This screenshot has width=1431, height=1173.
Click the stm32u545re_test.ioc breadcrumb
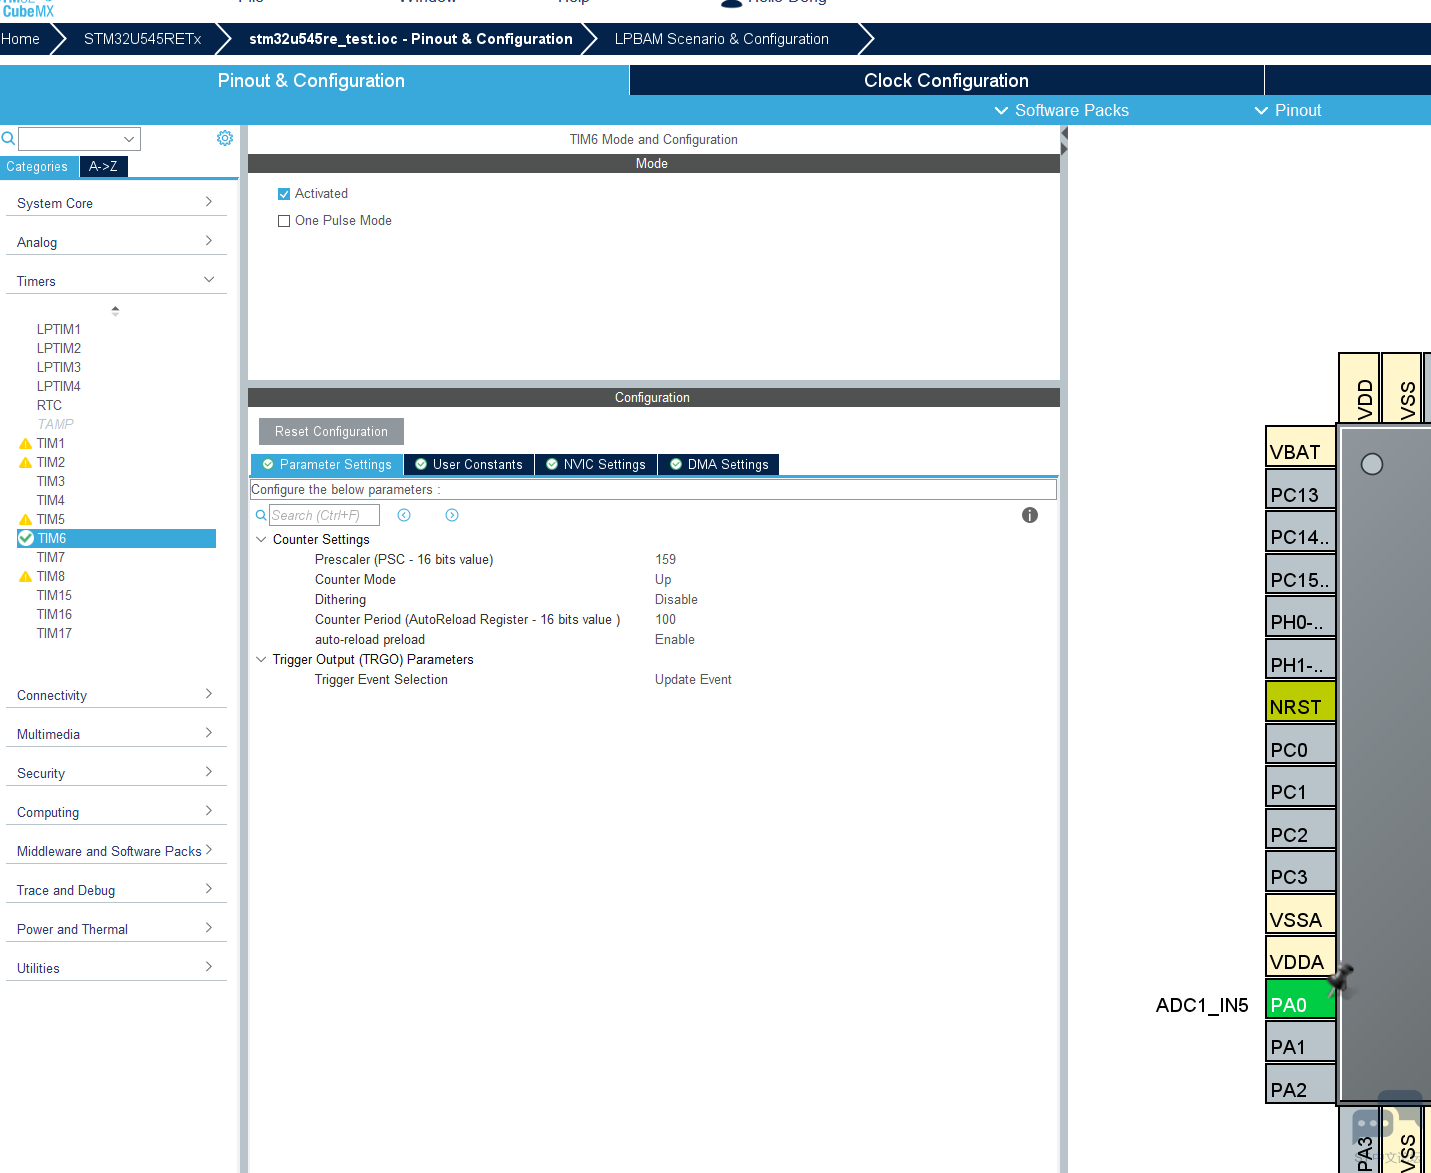click(411, 39)
